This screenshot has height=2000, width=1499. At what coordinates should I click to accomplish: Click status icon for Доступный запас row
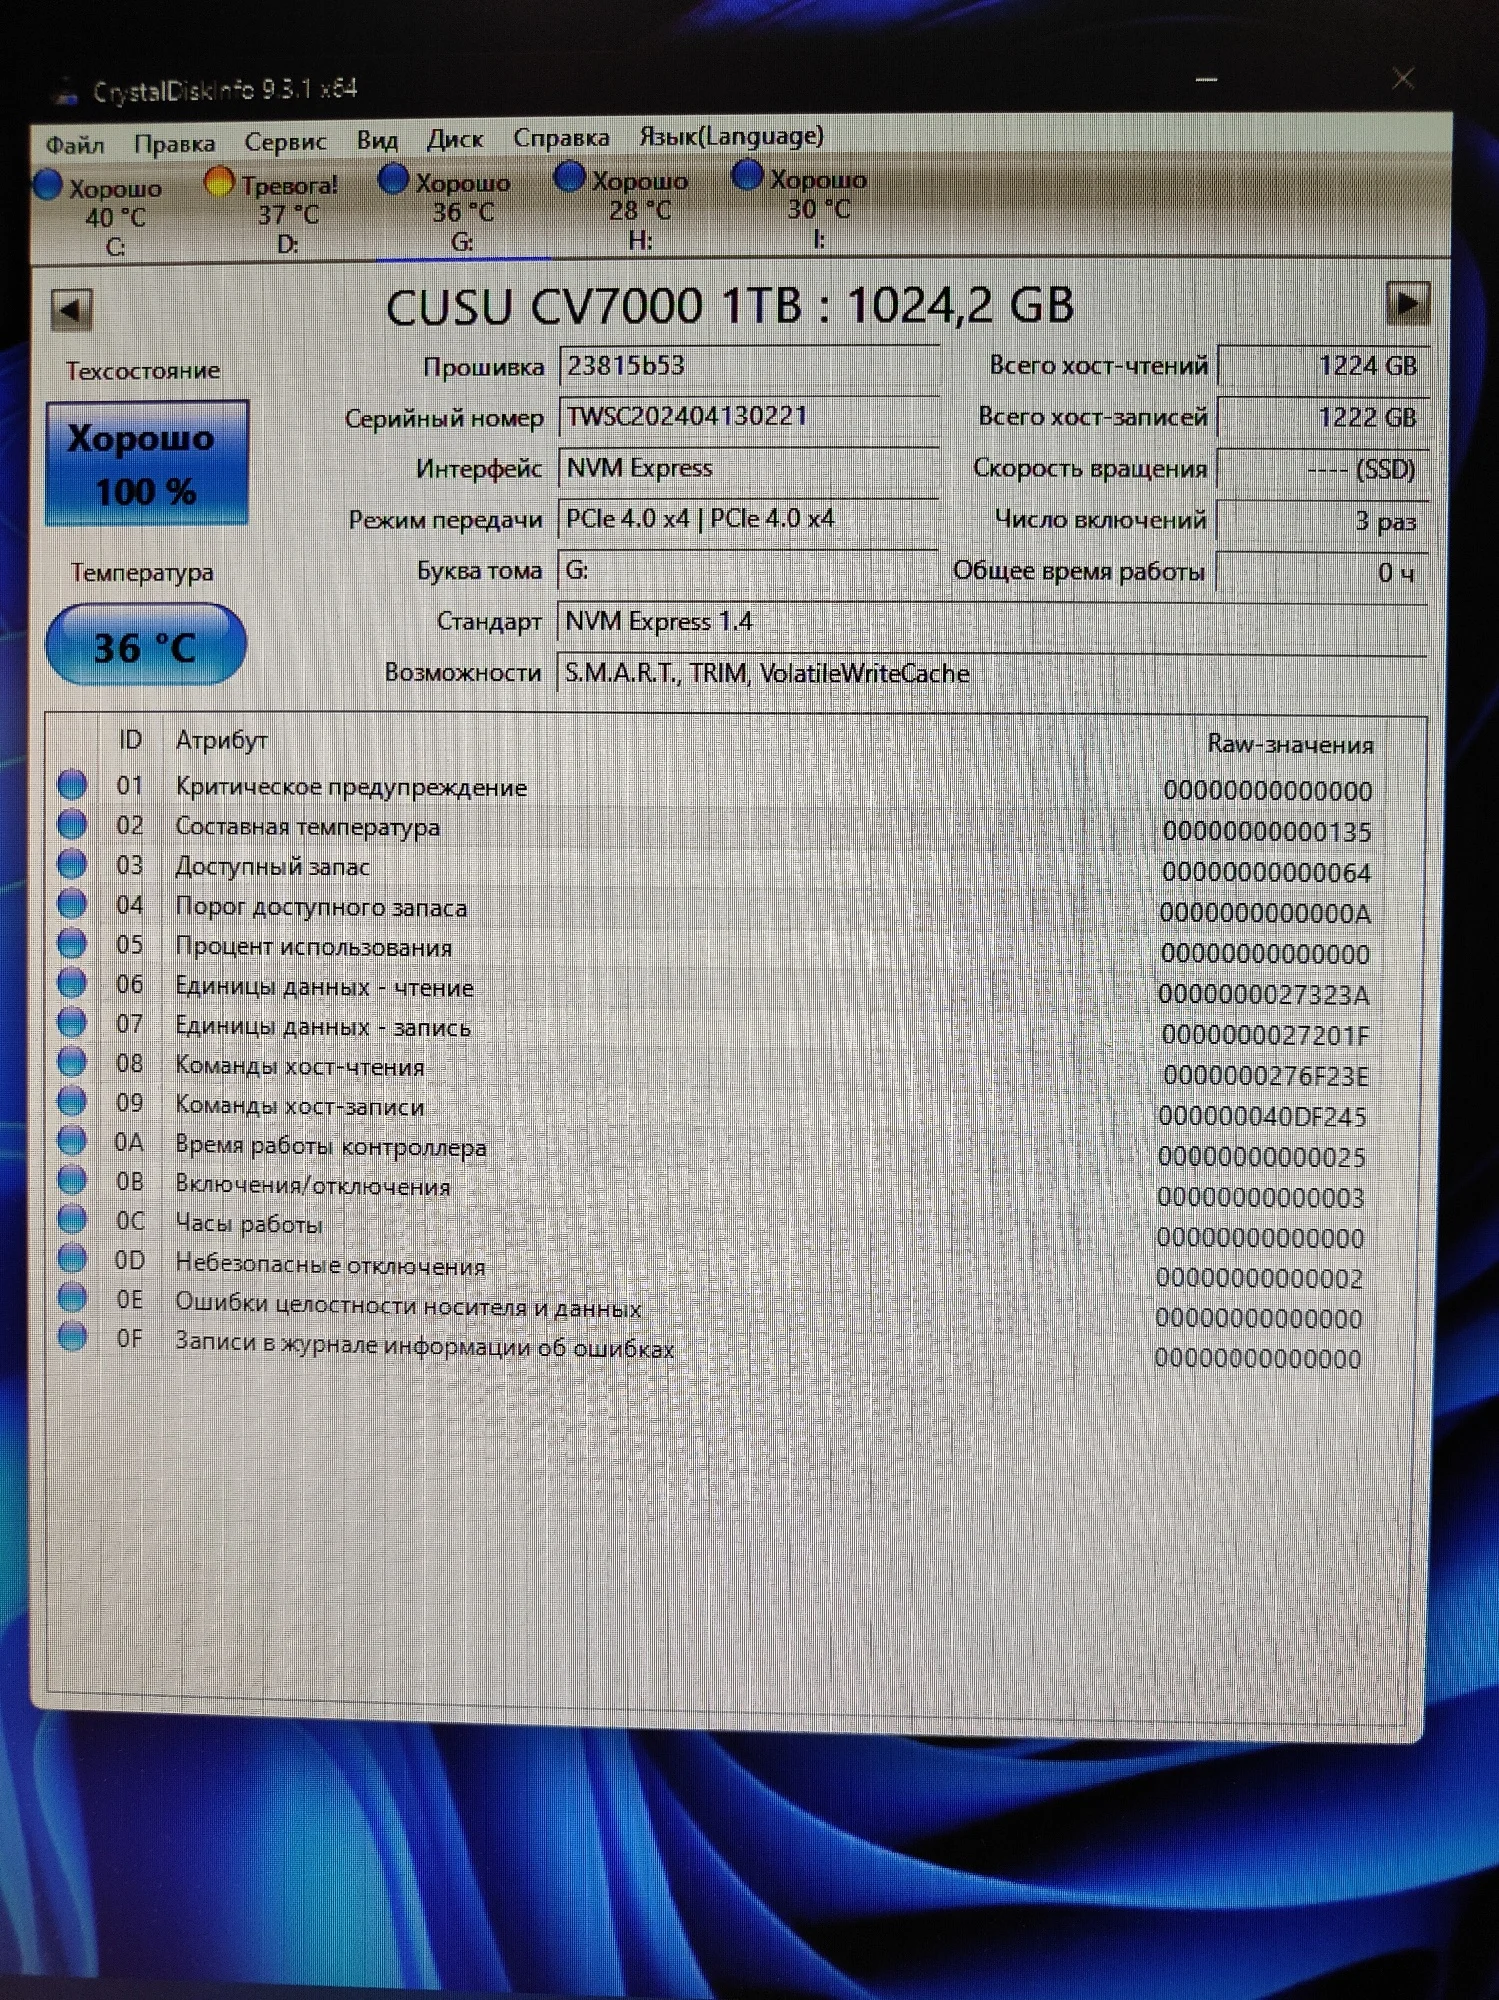click(72, 864)
